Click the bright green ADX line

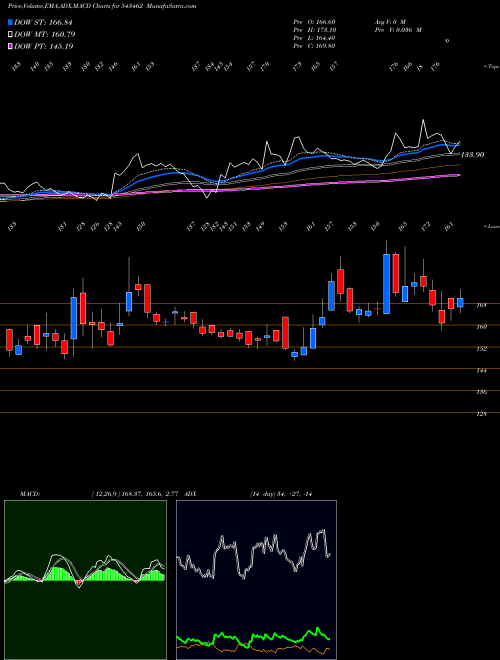[253, 637]
